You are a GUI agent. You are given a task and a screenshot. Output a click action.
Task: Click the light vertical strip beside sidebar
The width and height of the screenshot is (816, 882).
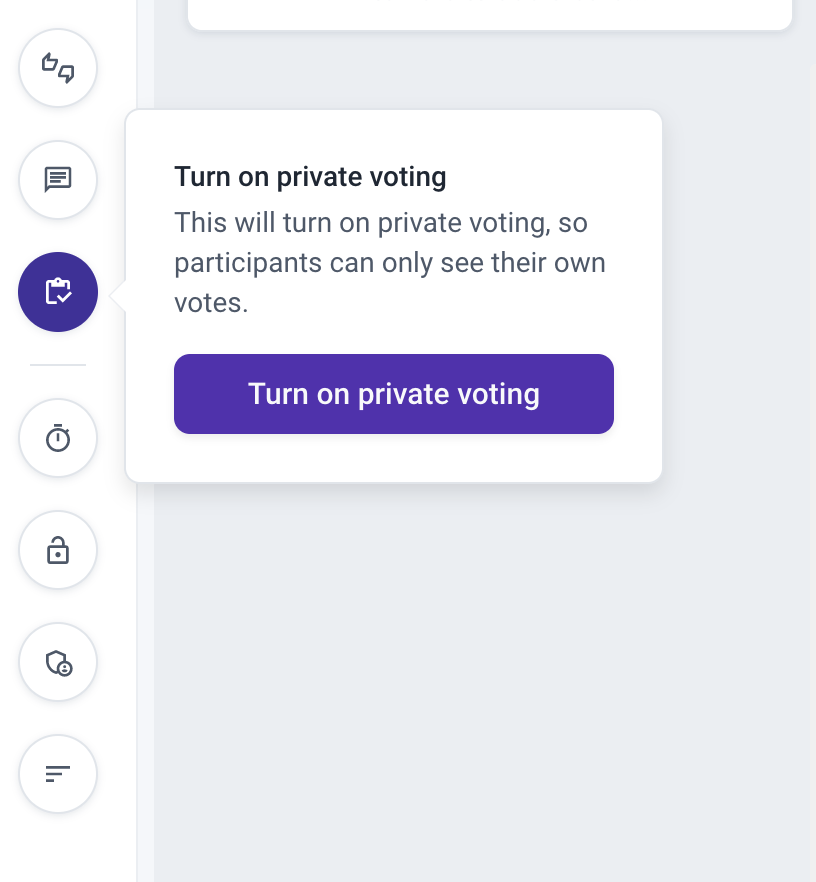(x=145, y=675)
